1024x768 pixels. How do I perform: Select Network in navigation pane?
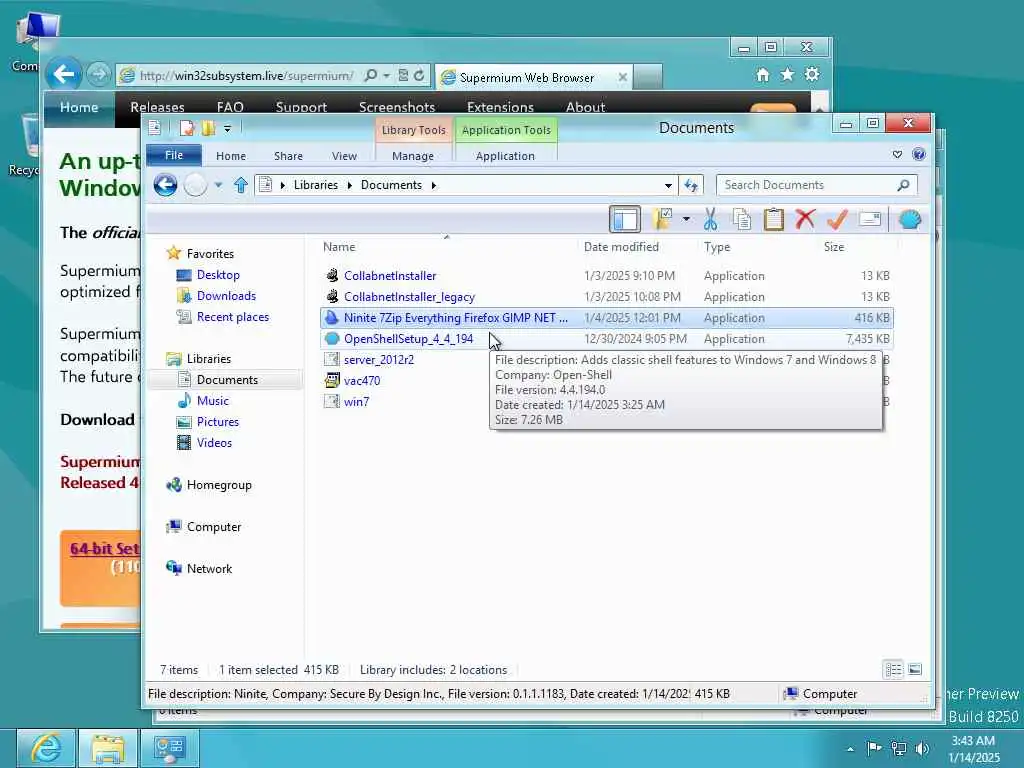point(209,569)
